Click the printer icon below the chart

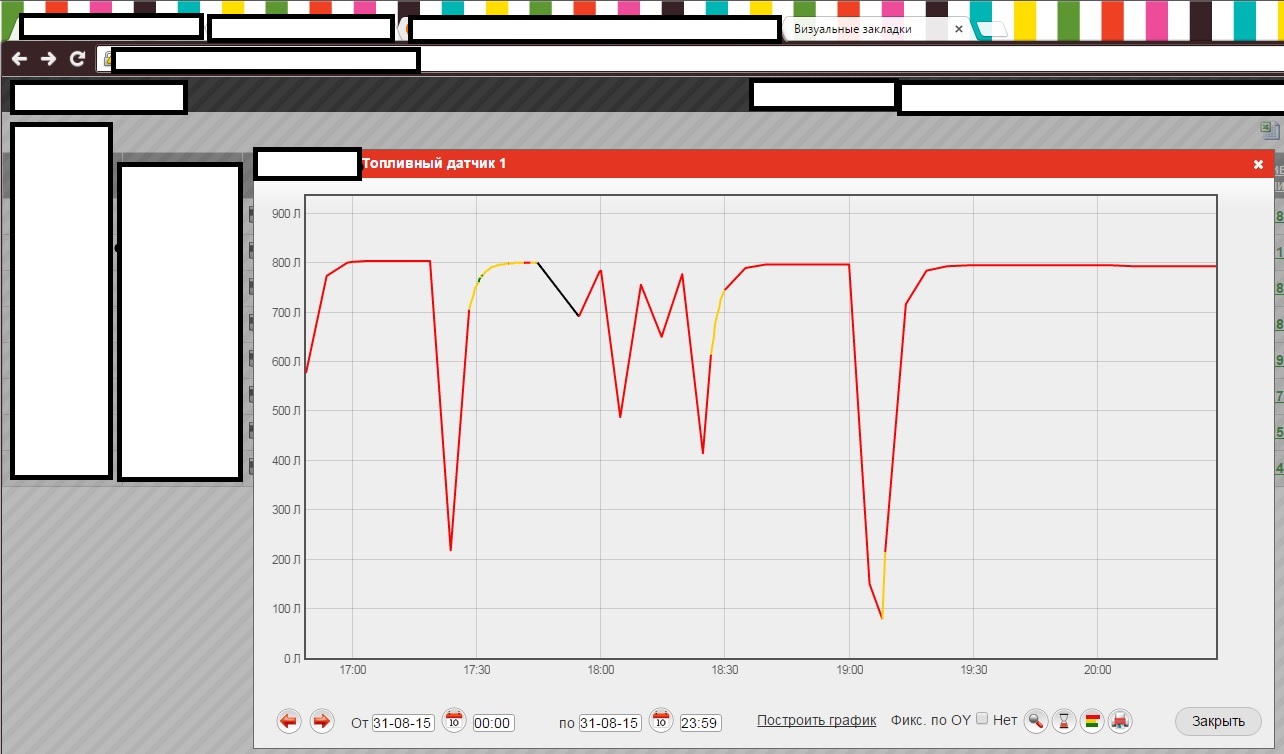click(x=1120, y=720)
